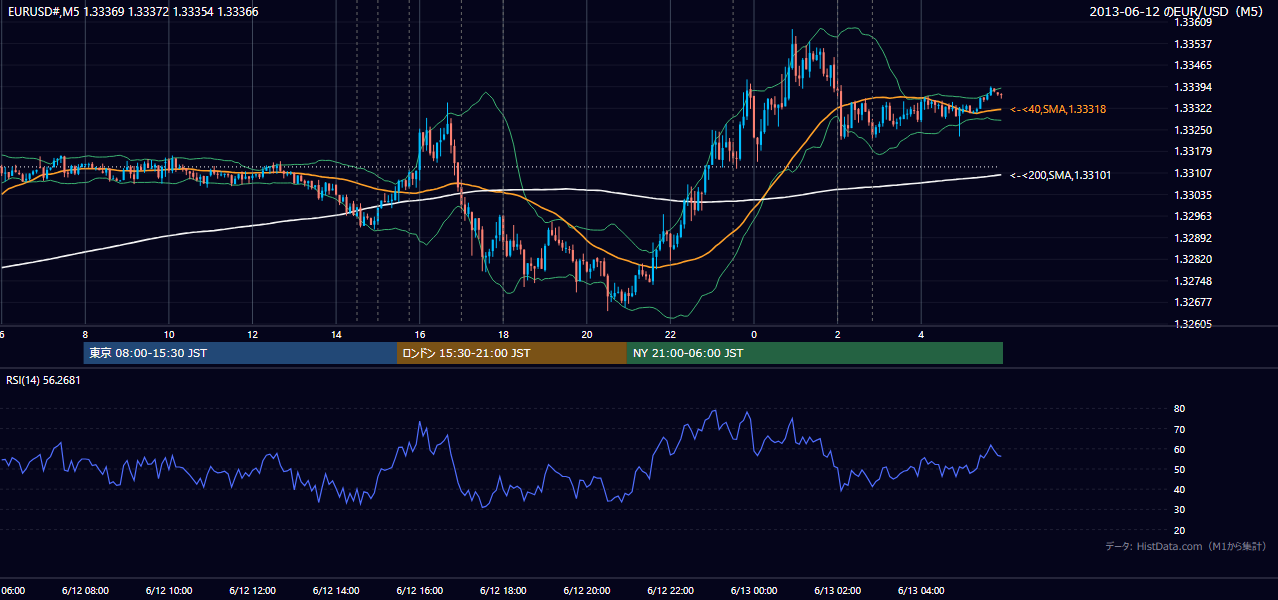Click RSI scale level 50
This screenshot has width=1278, height=600.
point(1179,469)
